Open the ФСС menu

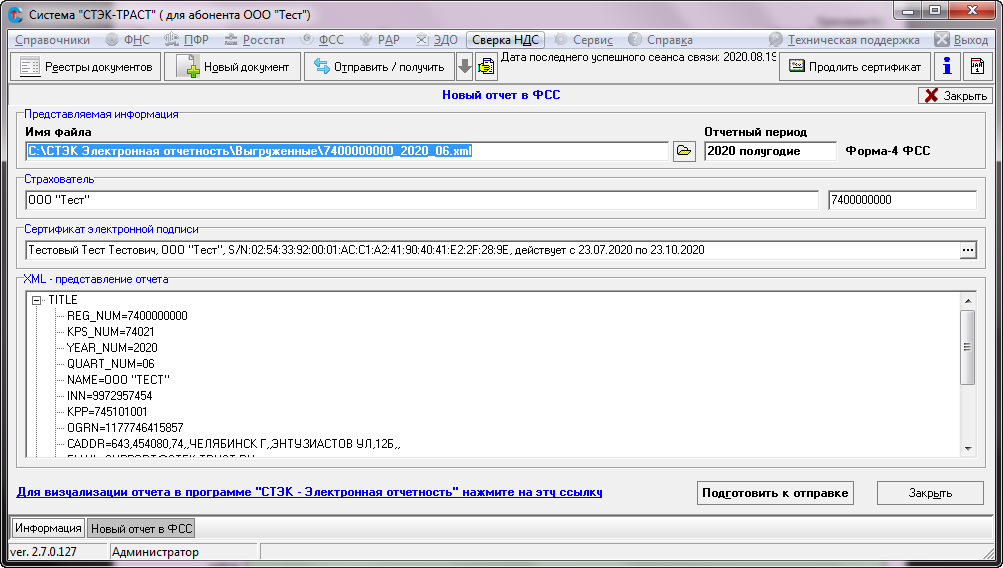[322, 40]
